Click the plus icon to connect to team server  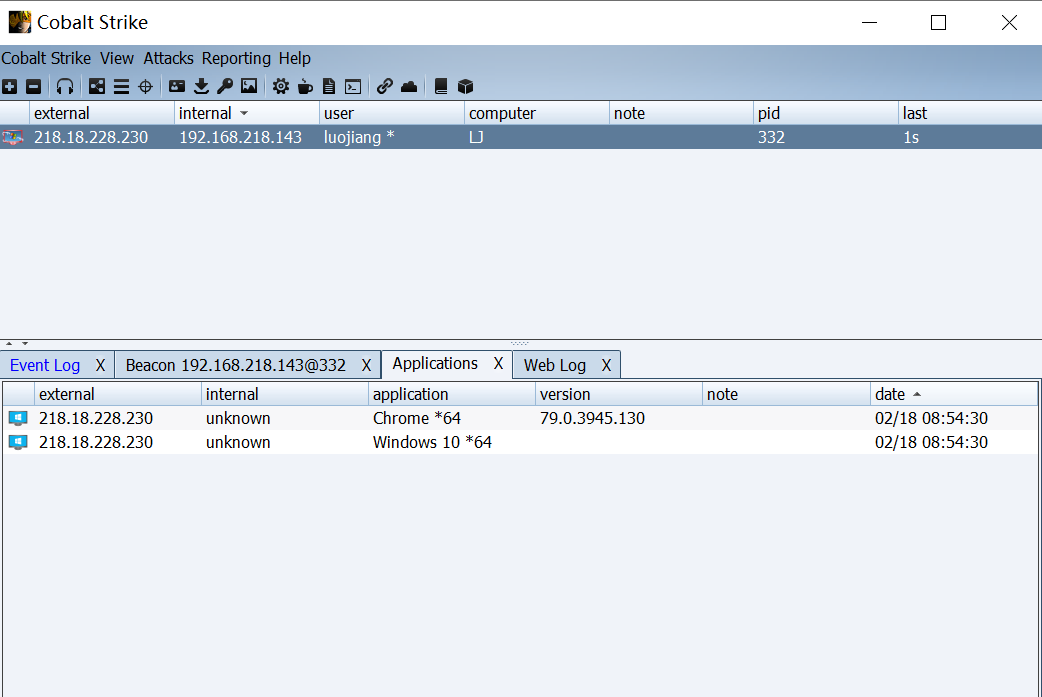pos(10,86)
